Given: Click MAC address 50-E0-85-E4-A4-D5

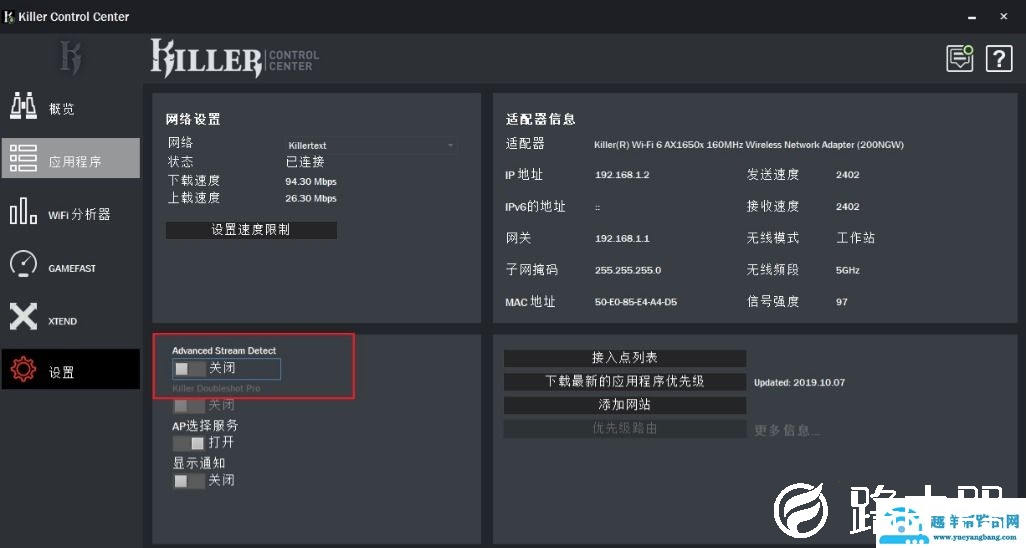Looking at the screenshot, I should click(x=636, y=302).
